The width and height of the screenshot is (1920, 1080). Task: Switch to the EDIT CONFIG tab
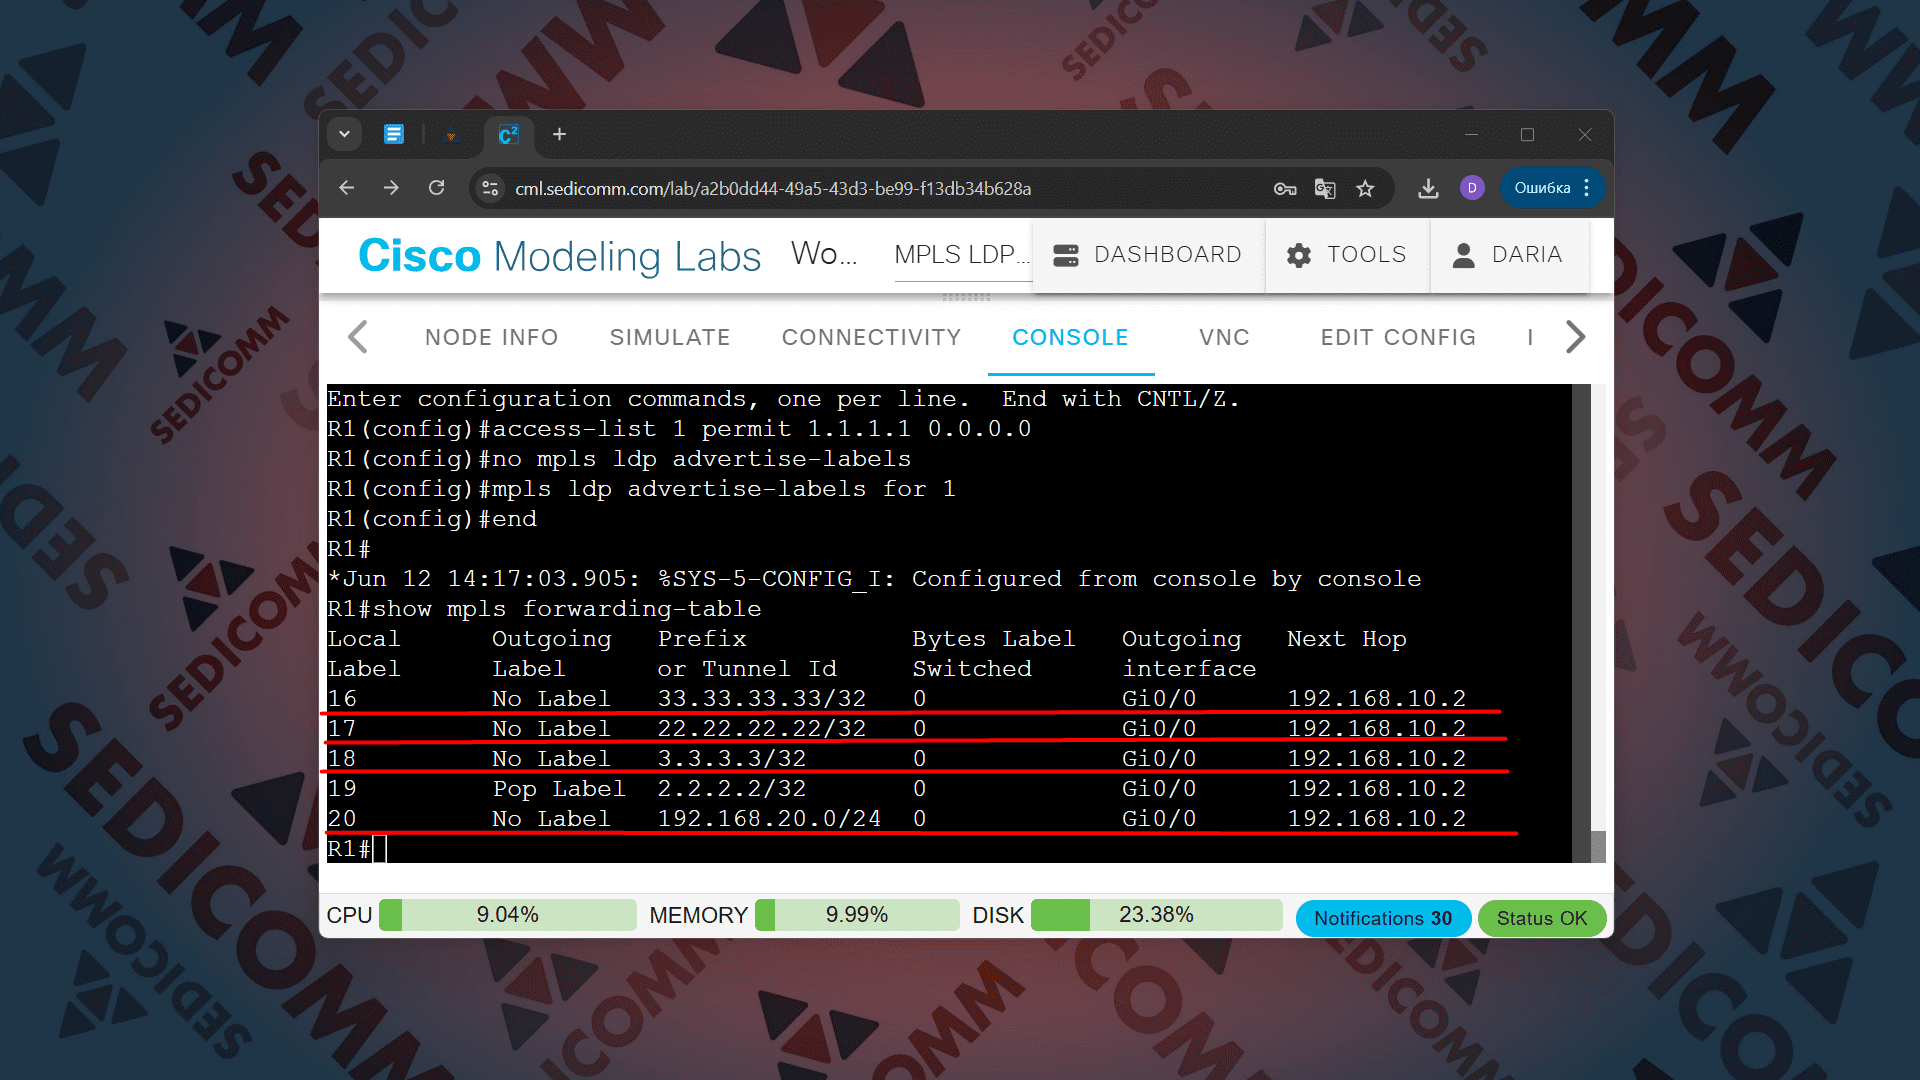point(1398,338)
